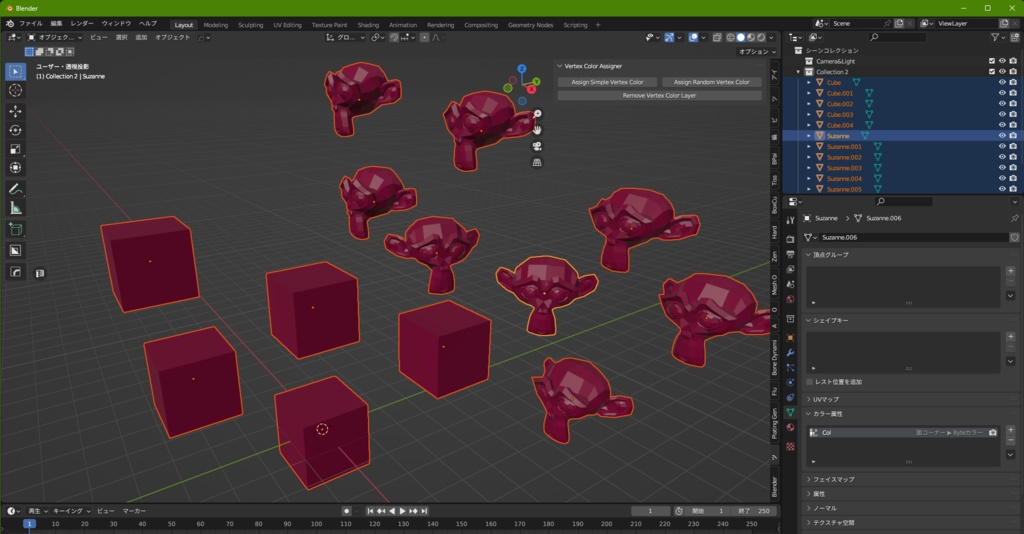
Task: Open the Tool properties tab
Action: [x=790, y=221]
